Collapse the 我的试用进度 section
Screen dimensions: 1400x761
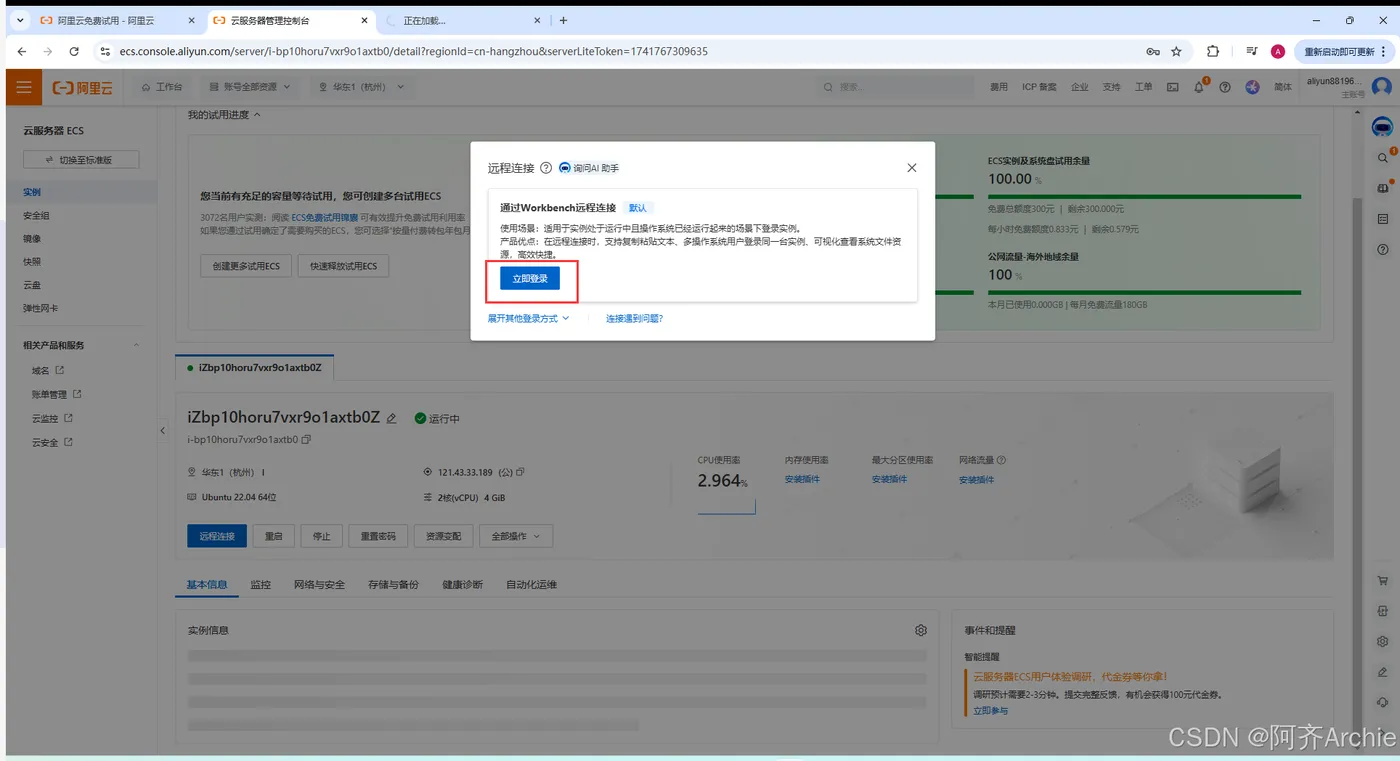point(224,115)
